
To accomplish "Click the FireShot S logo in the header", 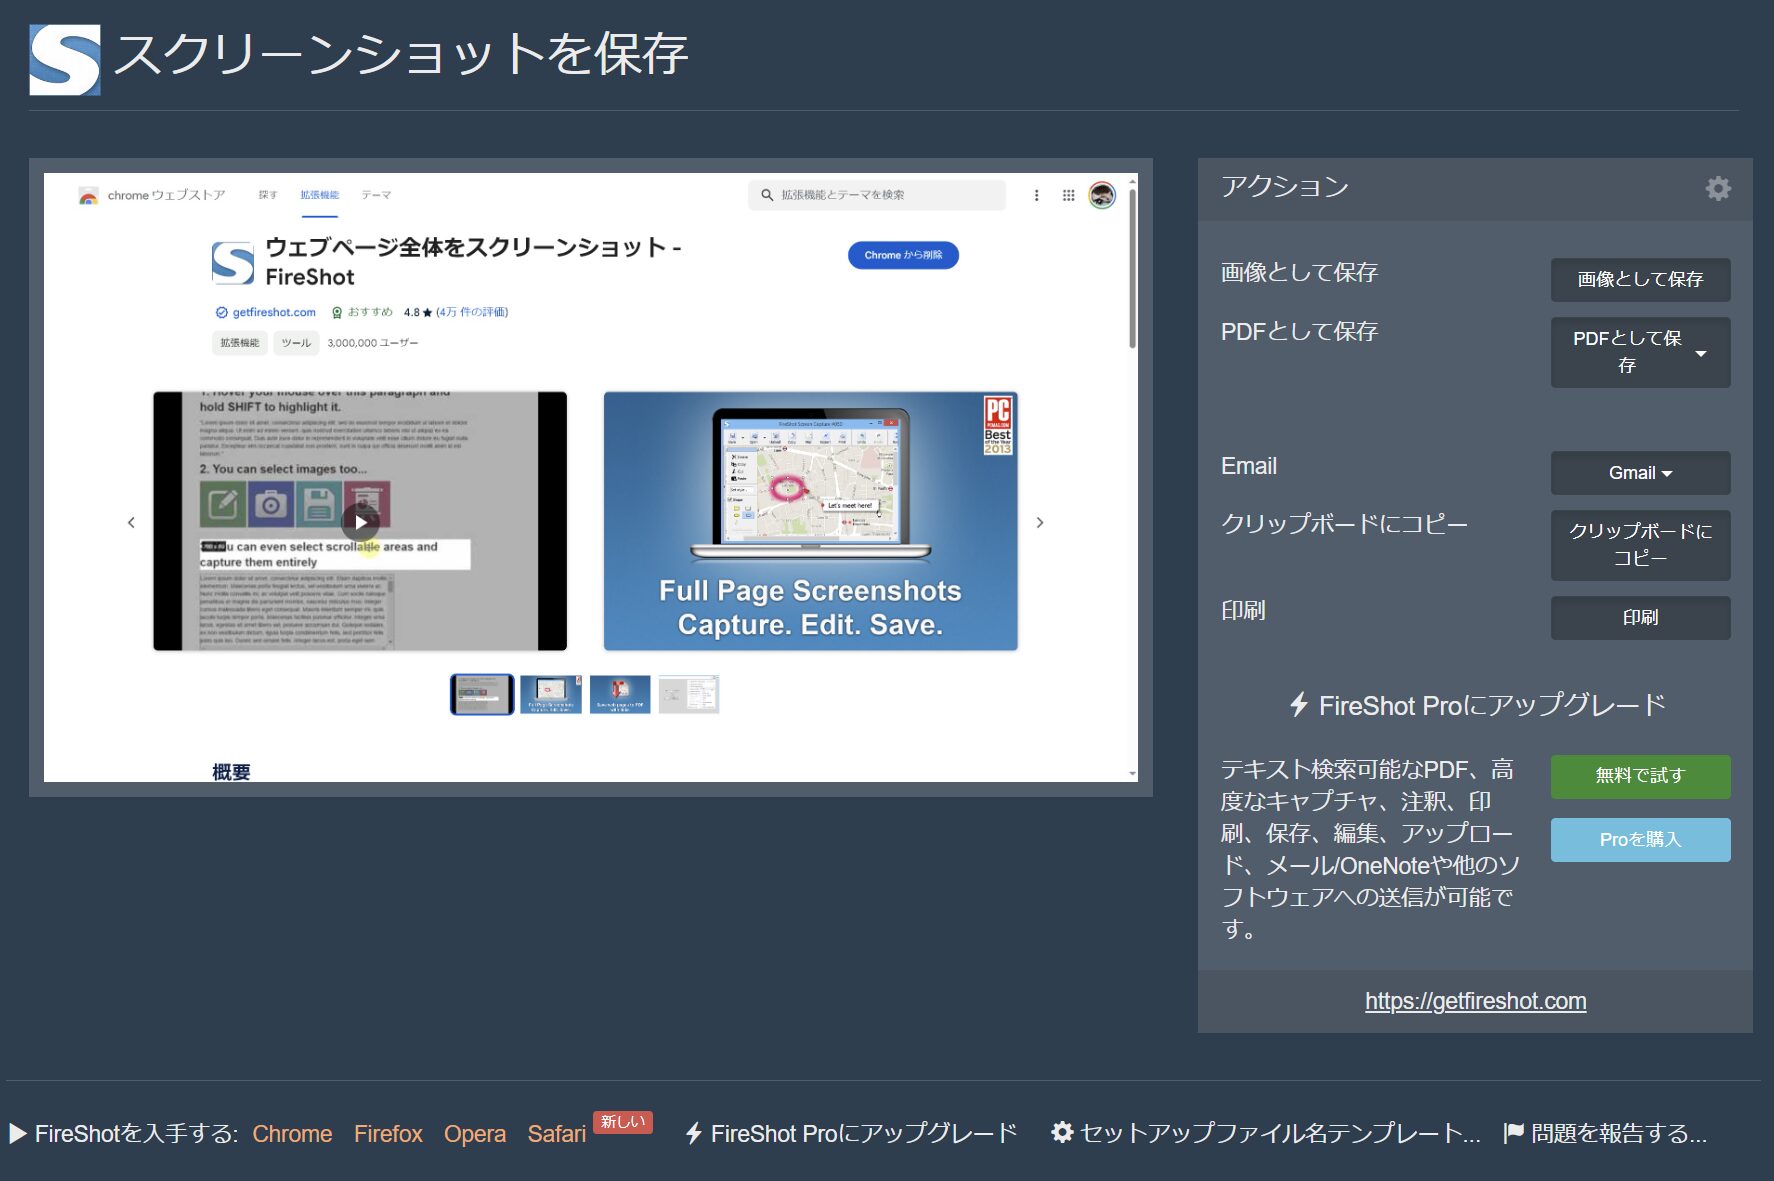I will tap(65, 60).
